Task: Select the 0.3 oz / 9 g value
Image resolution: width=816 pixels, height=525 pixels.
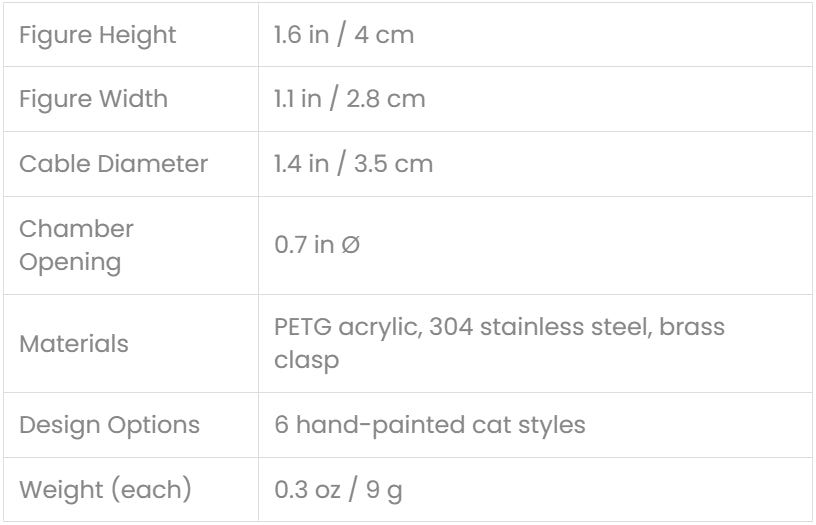Action: [339, 490]
